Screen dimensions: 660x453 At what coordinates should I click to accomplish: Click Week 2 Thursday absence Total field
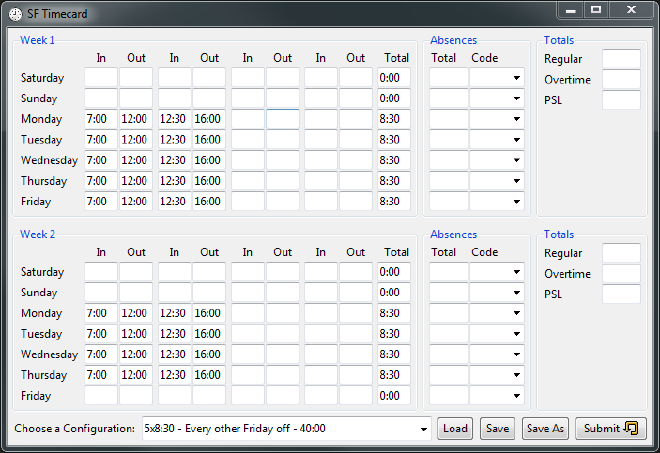[449, 375]
